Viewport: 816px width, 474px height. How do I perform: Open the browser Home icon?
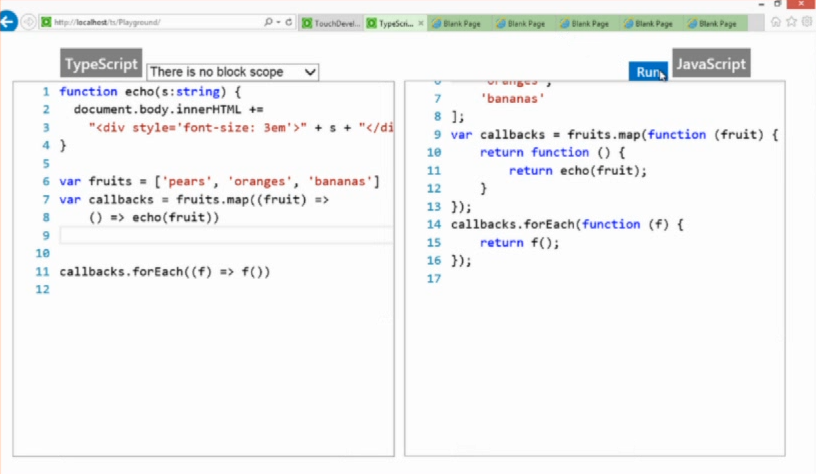[x=775, y=21]
